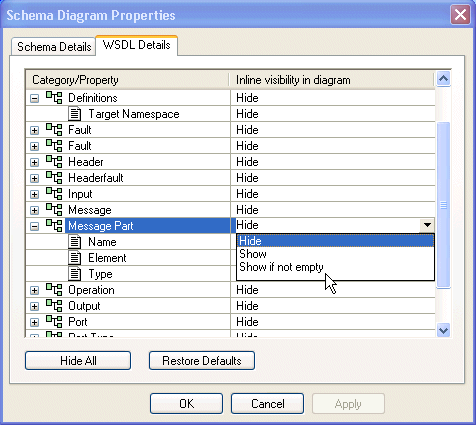Click the Input category tree icon
The image size is (476, 425).
tap(54, 194)
